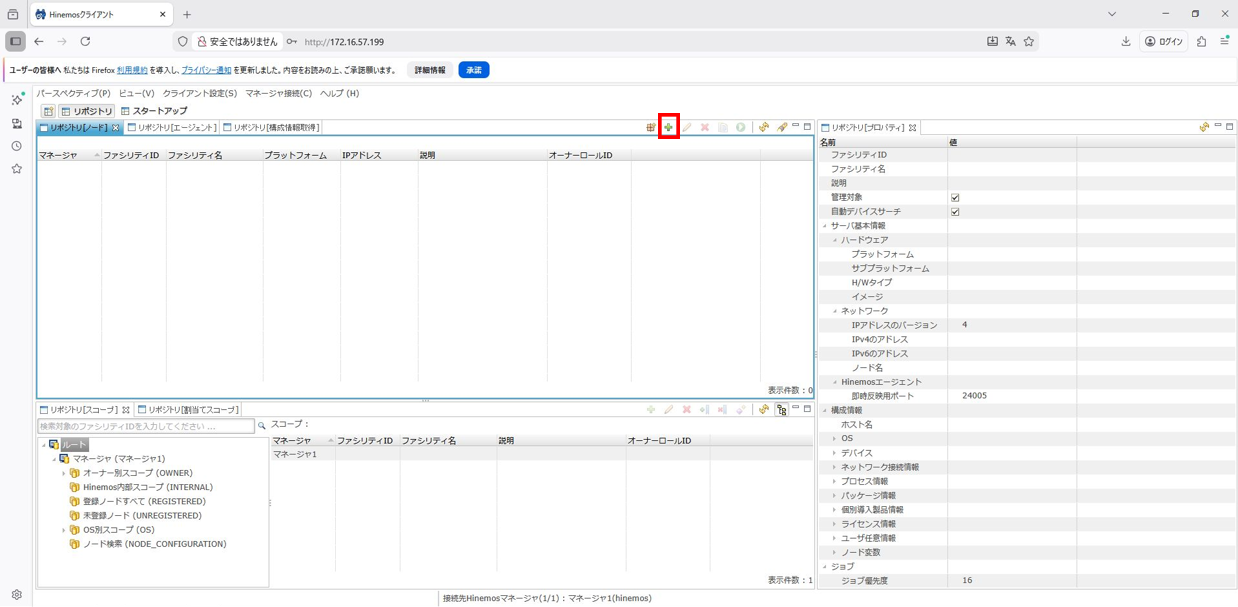Refresh the property panel

pos(1204,127)
